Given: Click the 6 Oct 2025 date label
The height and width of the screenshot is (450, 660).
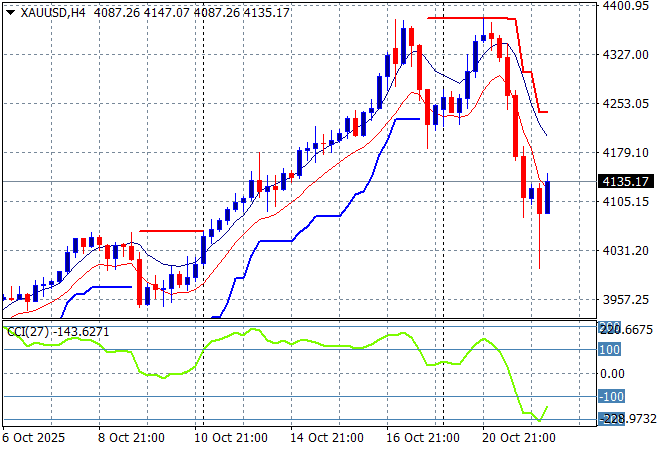Looking at the screenshot, I should (34, 438).
